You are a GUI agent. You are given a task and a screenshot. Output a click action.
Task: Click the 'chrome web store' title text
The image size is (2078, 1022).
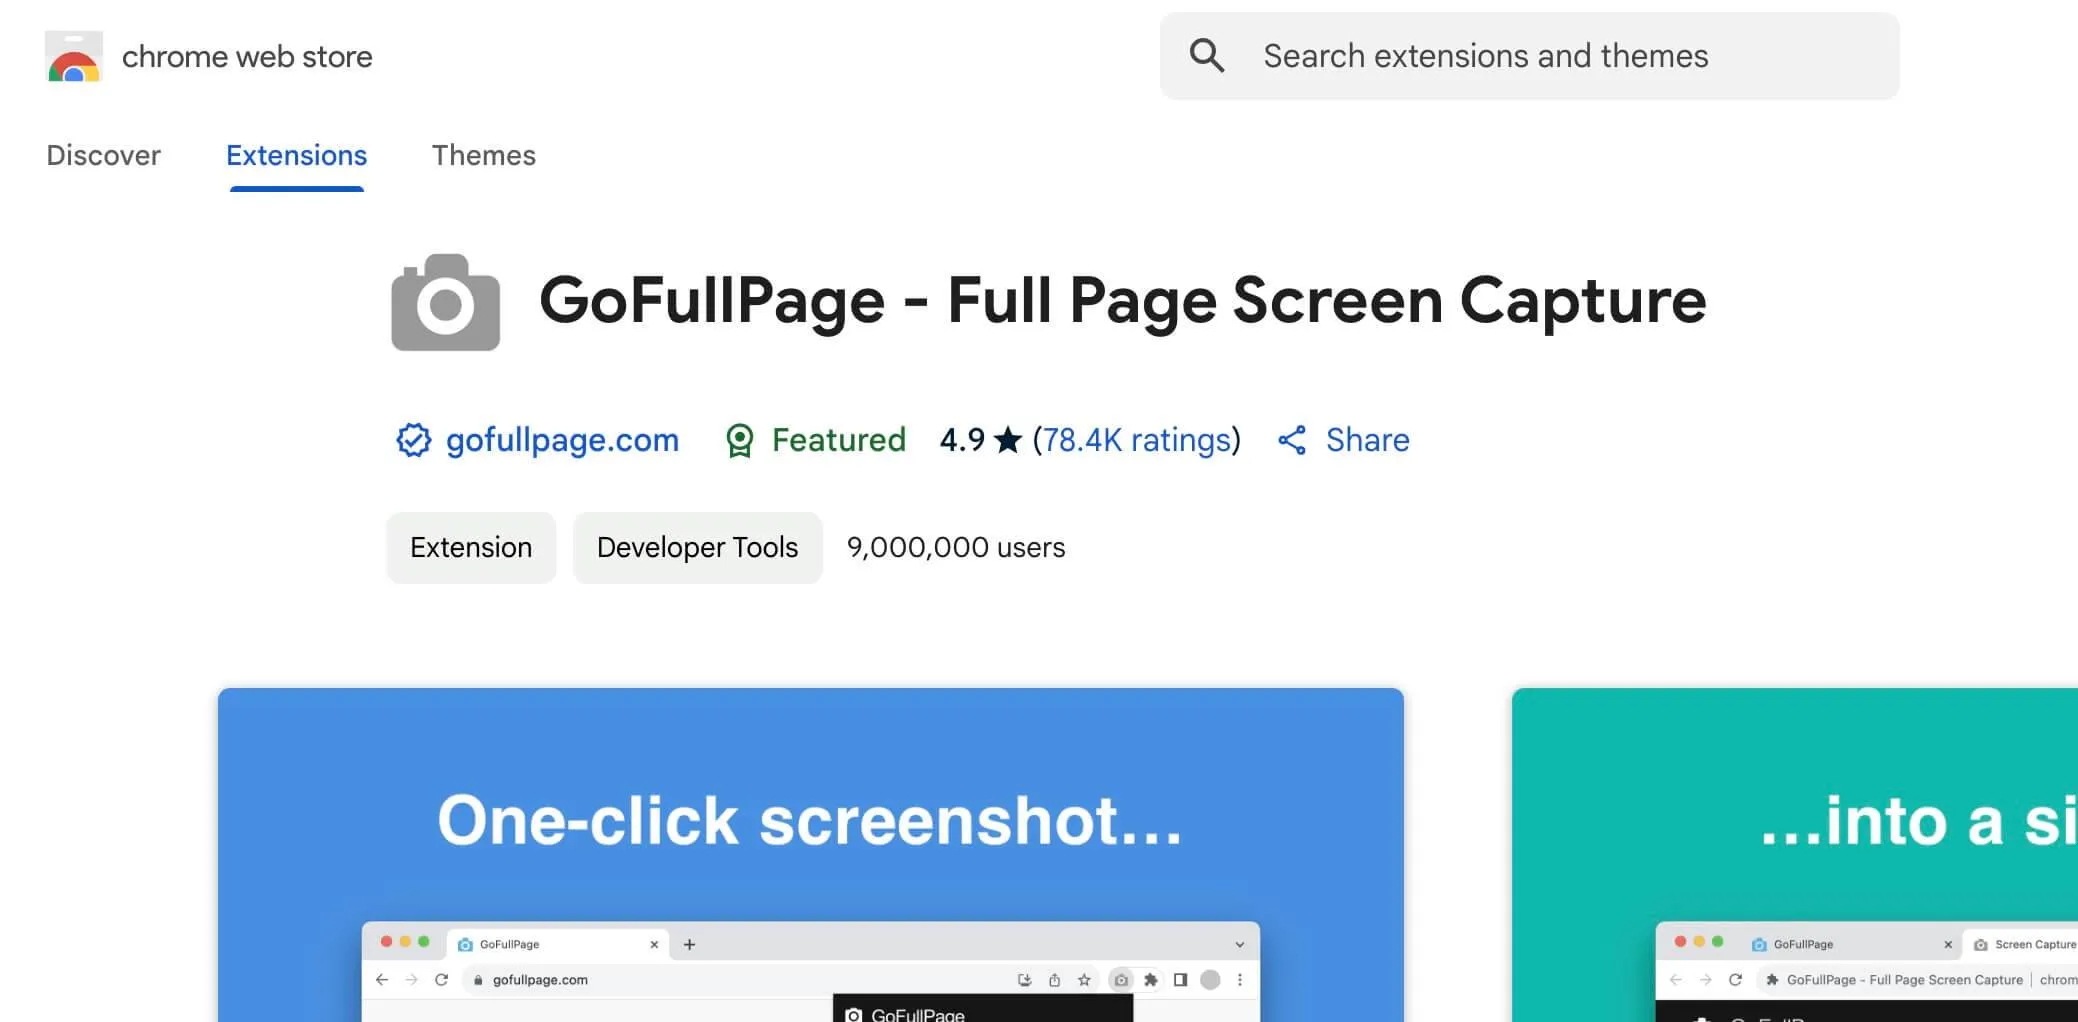pos(247,56)
